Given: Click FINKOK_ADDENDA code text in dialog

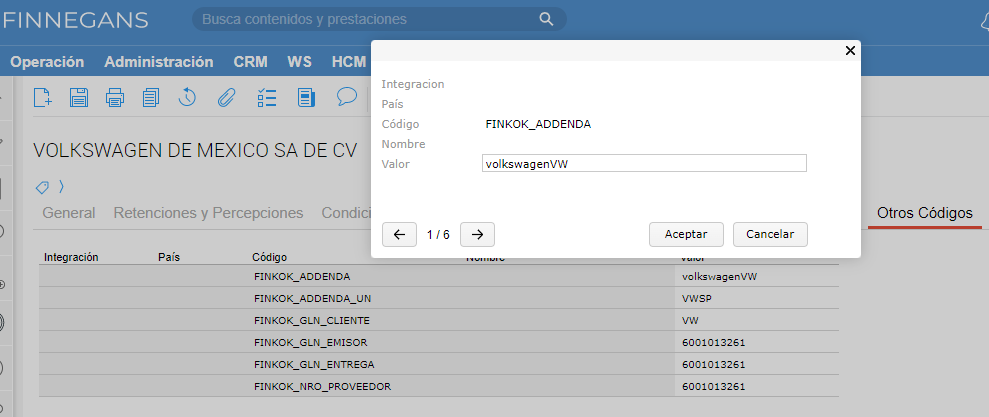Looking at the screenshot, I should click(x=538, y=124).
